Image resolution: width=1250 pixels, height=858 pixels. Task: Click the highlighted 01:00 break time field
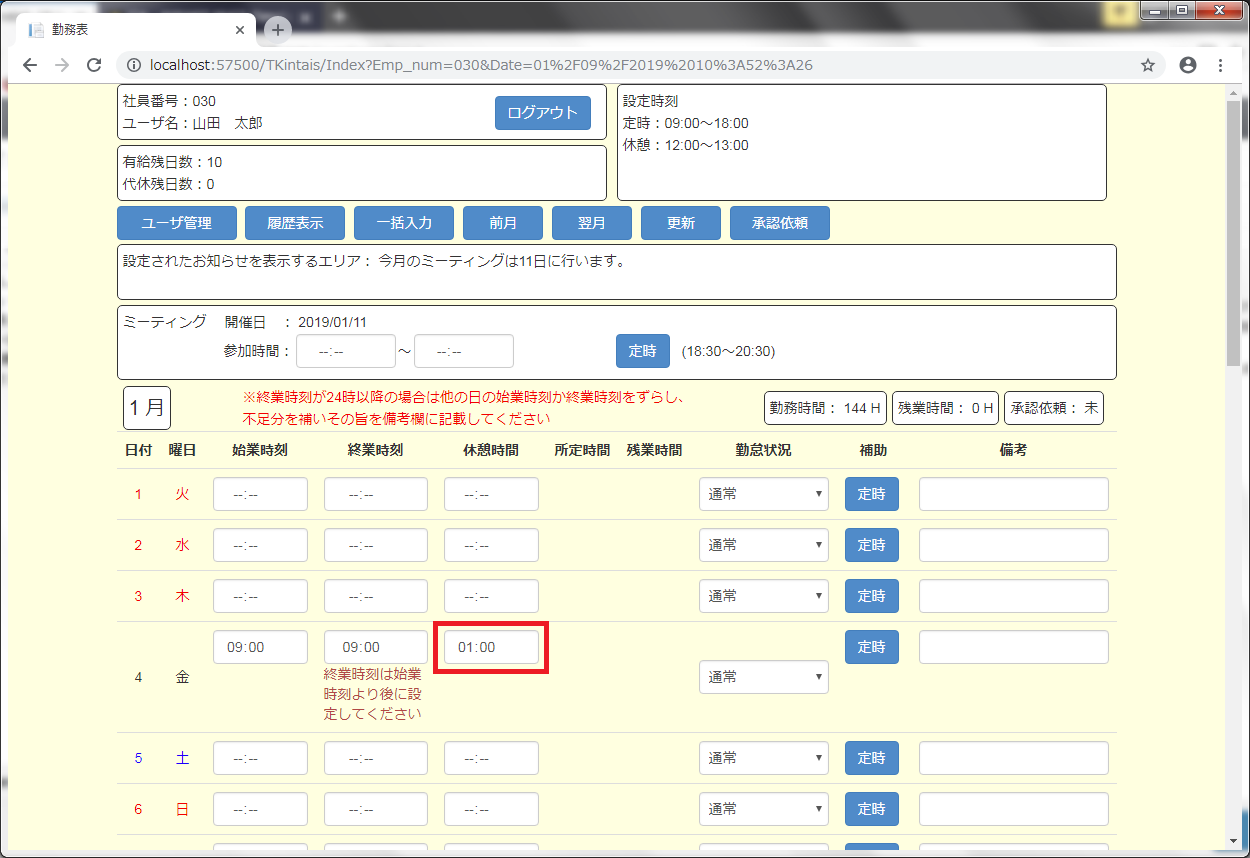coord(491,646)
